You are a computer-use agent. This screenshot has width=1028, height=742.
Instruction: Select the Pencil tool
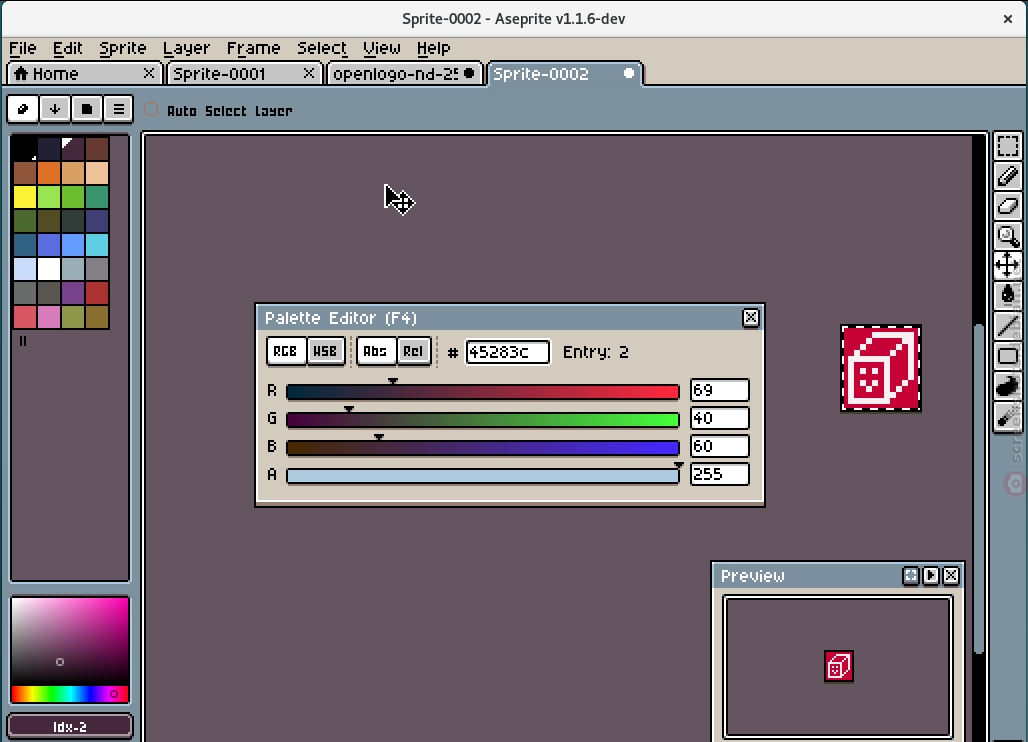[x=1008, y=176]
